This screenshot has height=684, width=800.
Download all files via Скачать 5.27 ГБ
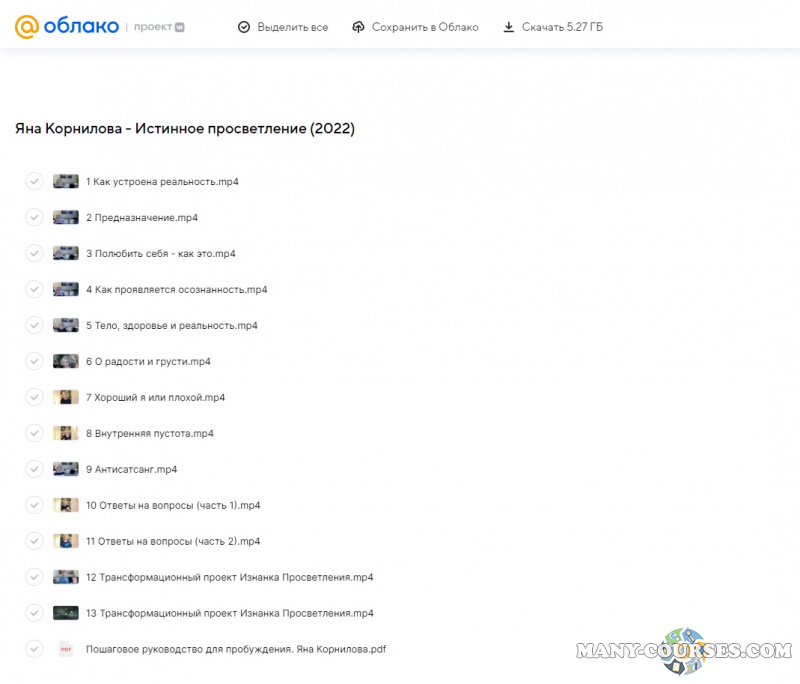tap(562, 27)
